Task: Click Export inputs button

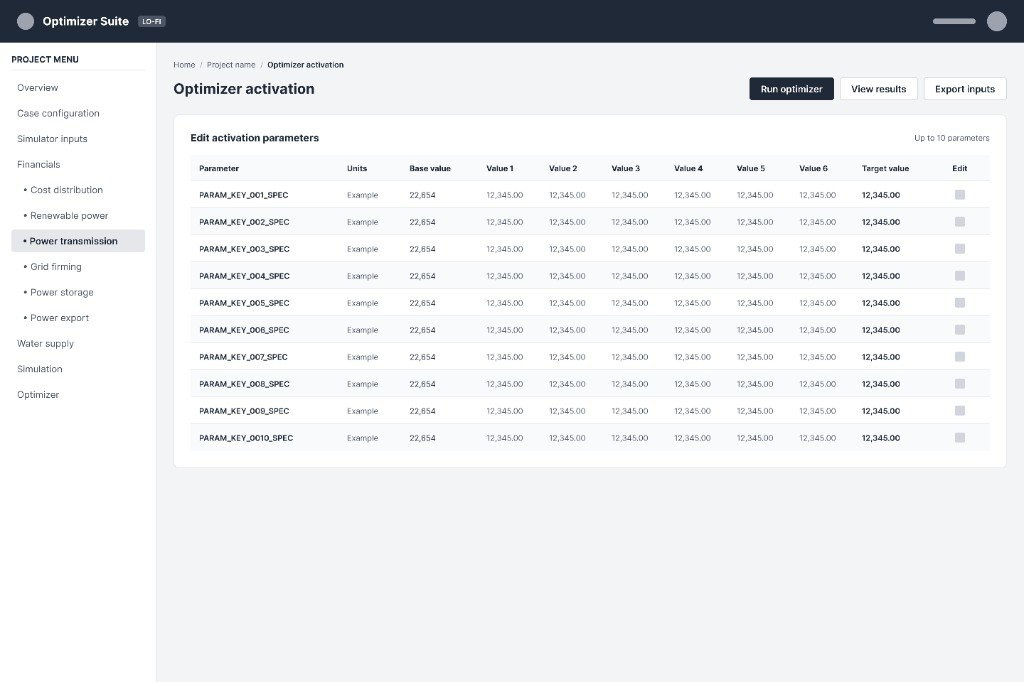Action: click(x=965, y=89)
